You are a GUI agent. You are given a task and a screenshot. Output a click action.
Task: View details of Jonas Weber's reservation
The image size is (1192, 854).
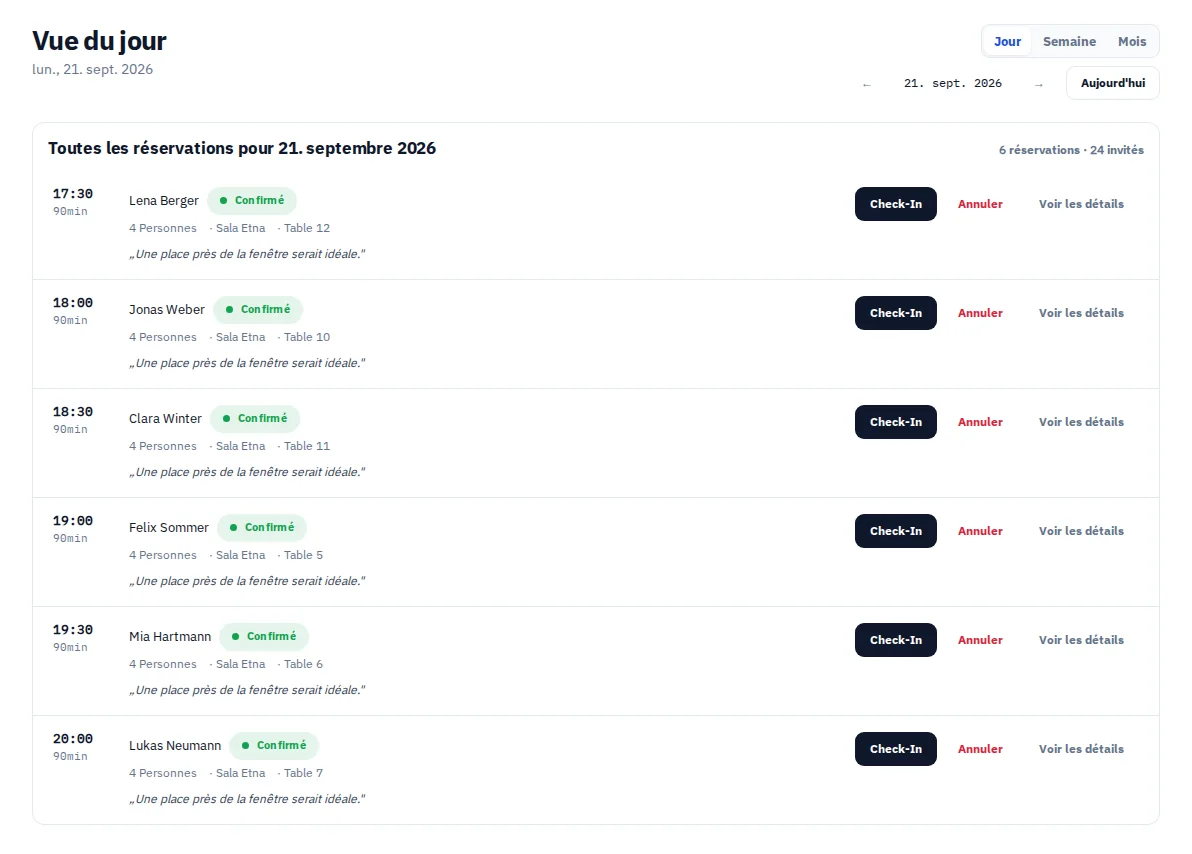[x=1081, y=313]
